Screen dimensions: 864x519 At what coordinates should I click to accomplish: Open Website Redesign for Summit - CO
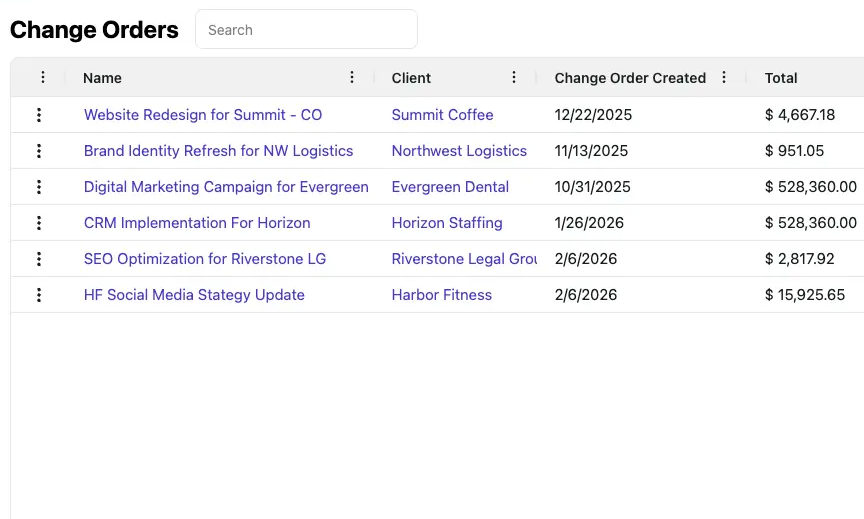203,115
